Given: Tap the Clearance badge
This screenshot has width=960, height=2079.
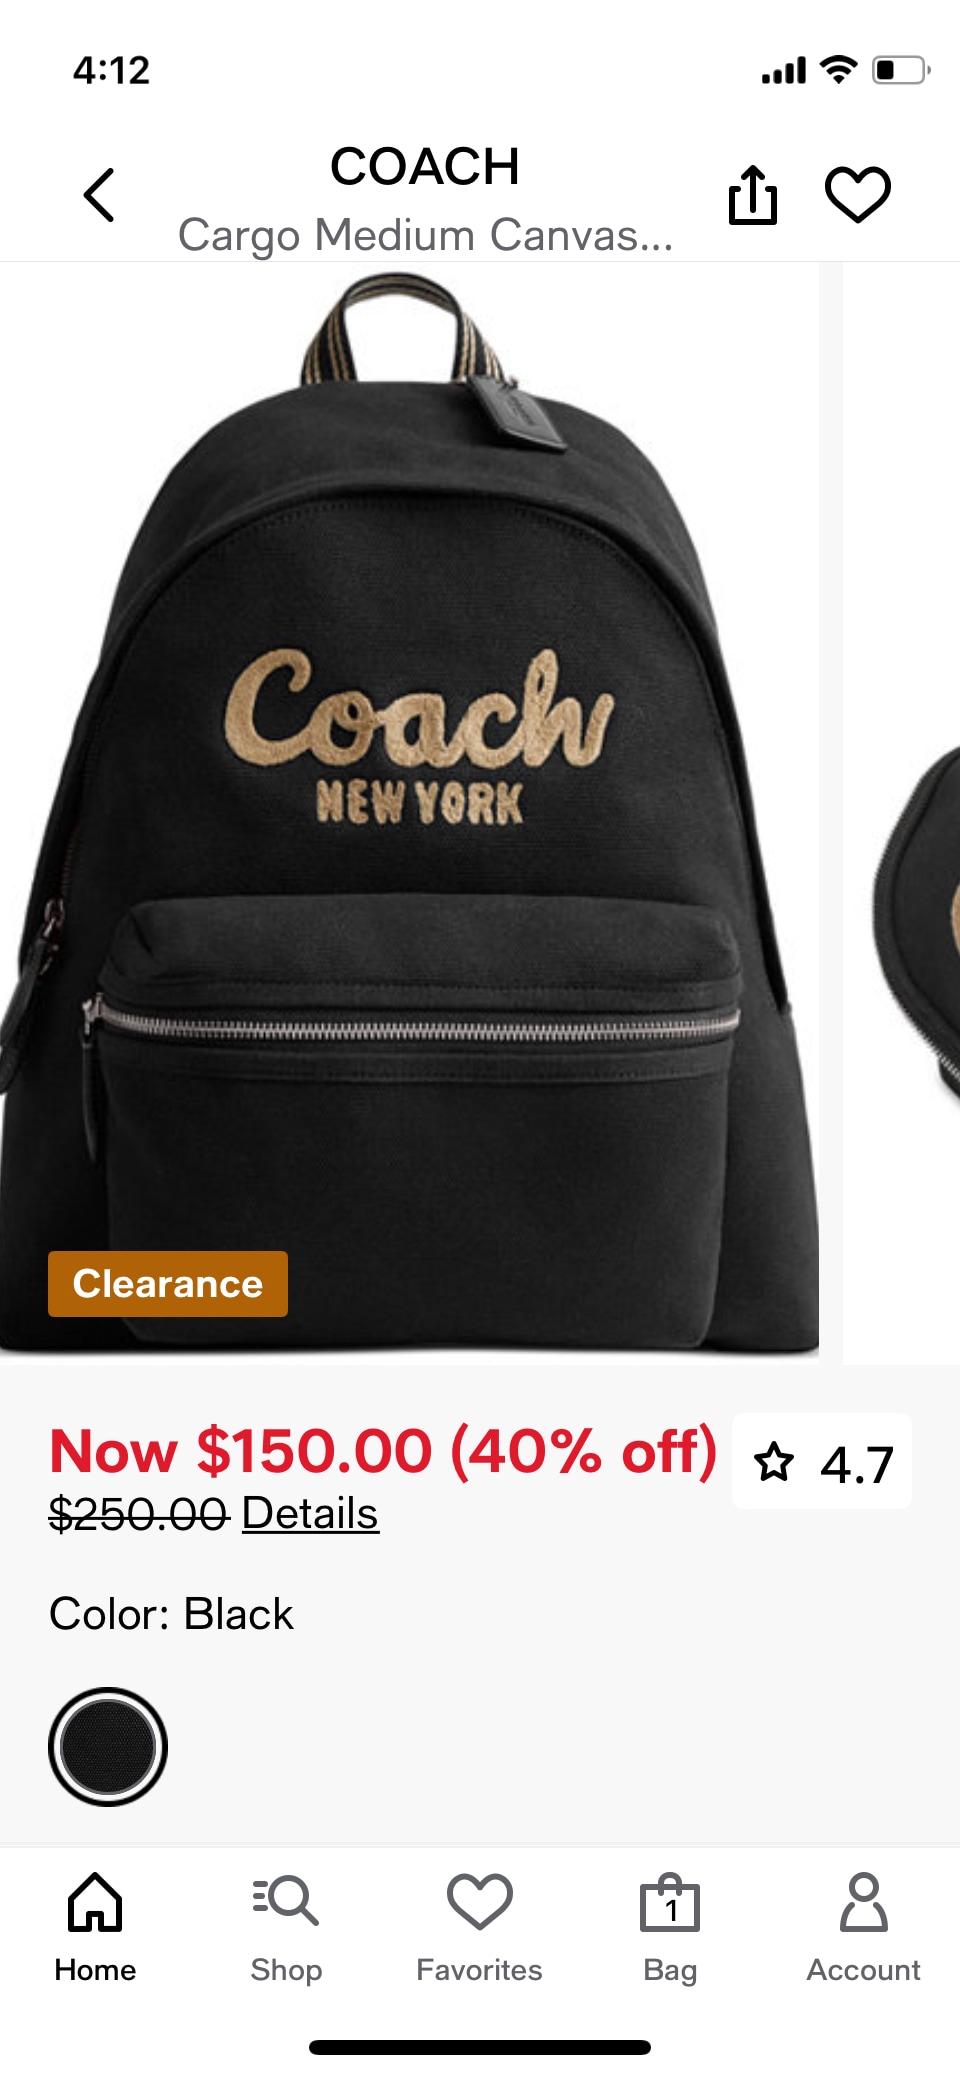Looking at the screenshot, I should point(168,1283).
